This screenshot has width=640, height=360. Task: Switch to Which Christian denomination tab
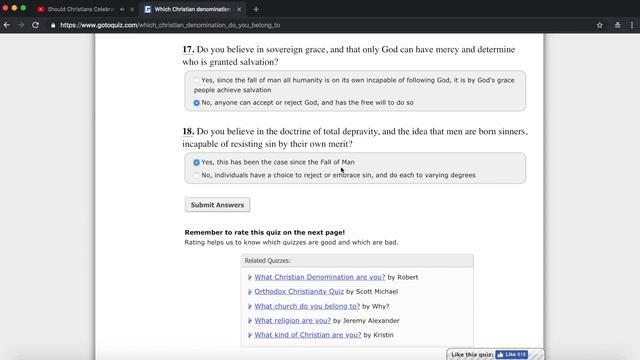pos(193,9)
